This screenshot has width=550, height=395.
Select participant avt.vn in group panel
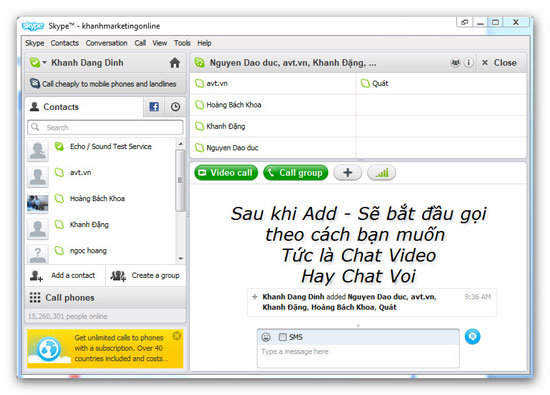point(273,83)
